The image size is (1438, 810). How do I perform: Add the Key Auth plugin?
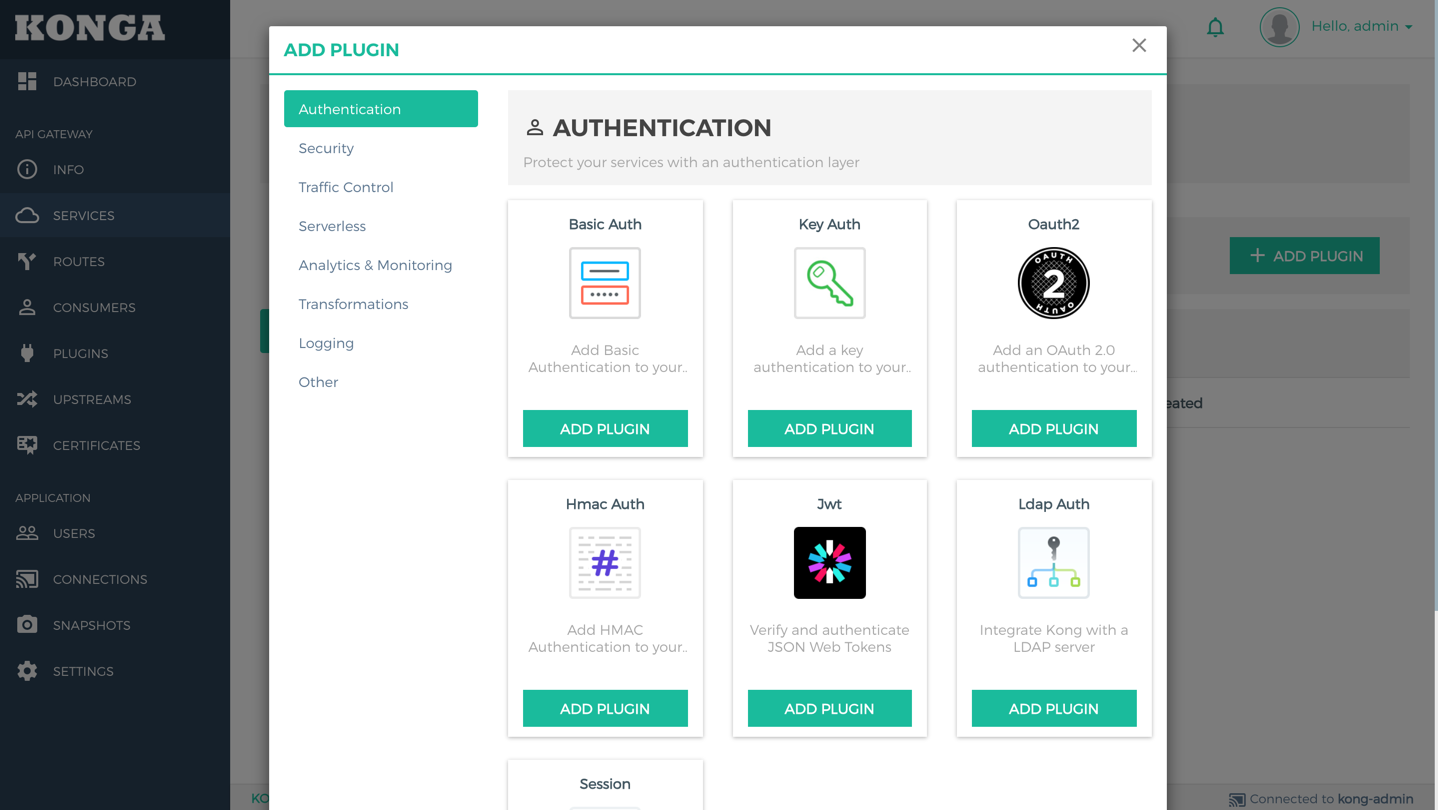tap(829, 429)
